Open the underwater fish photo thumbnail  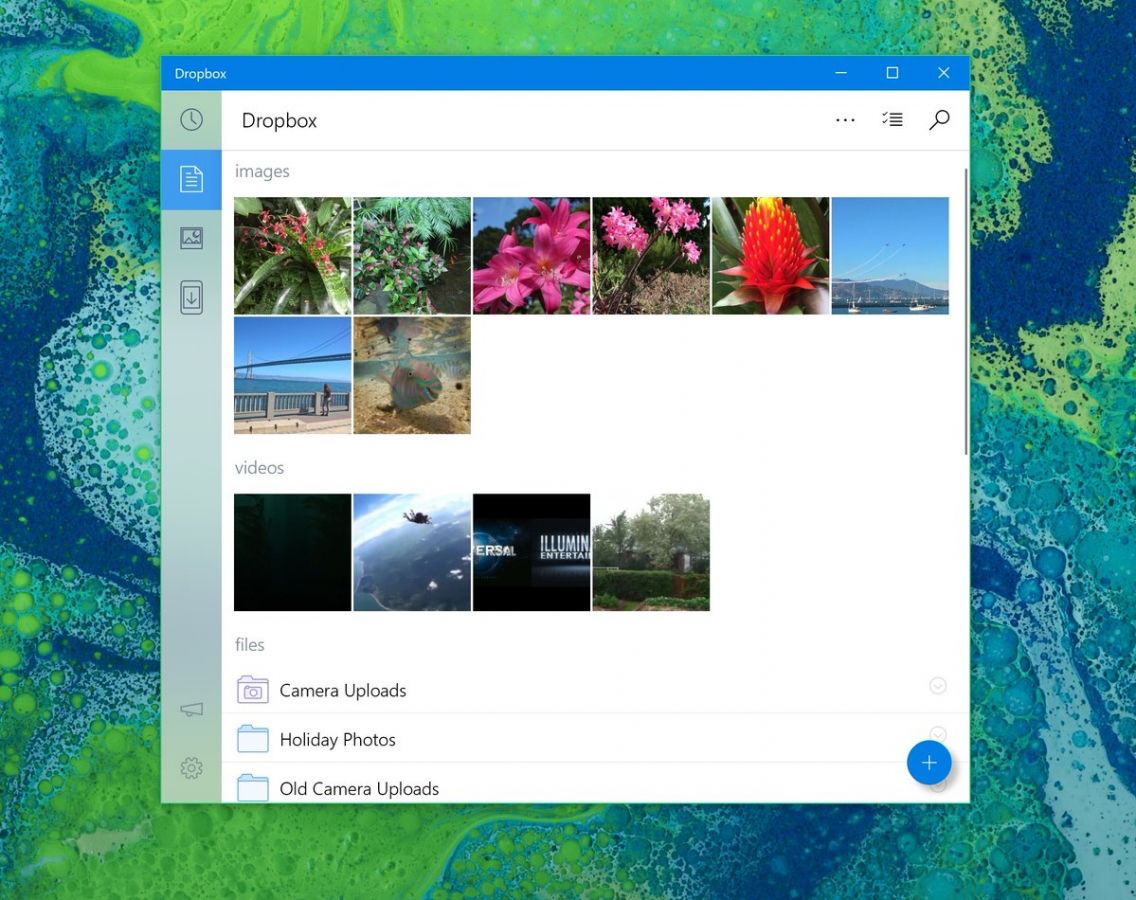(x=412, y=375)
